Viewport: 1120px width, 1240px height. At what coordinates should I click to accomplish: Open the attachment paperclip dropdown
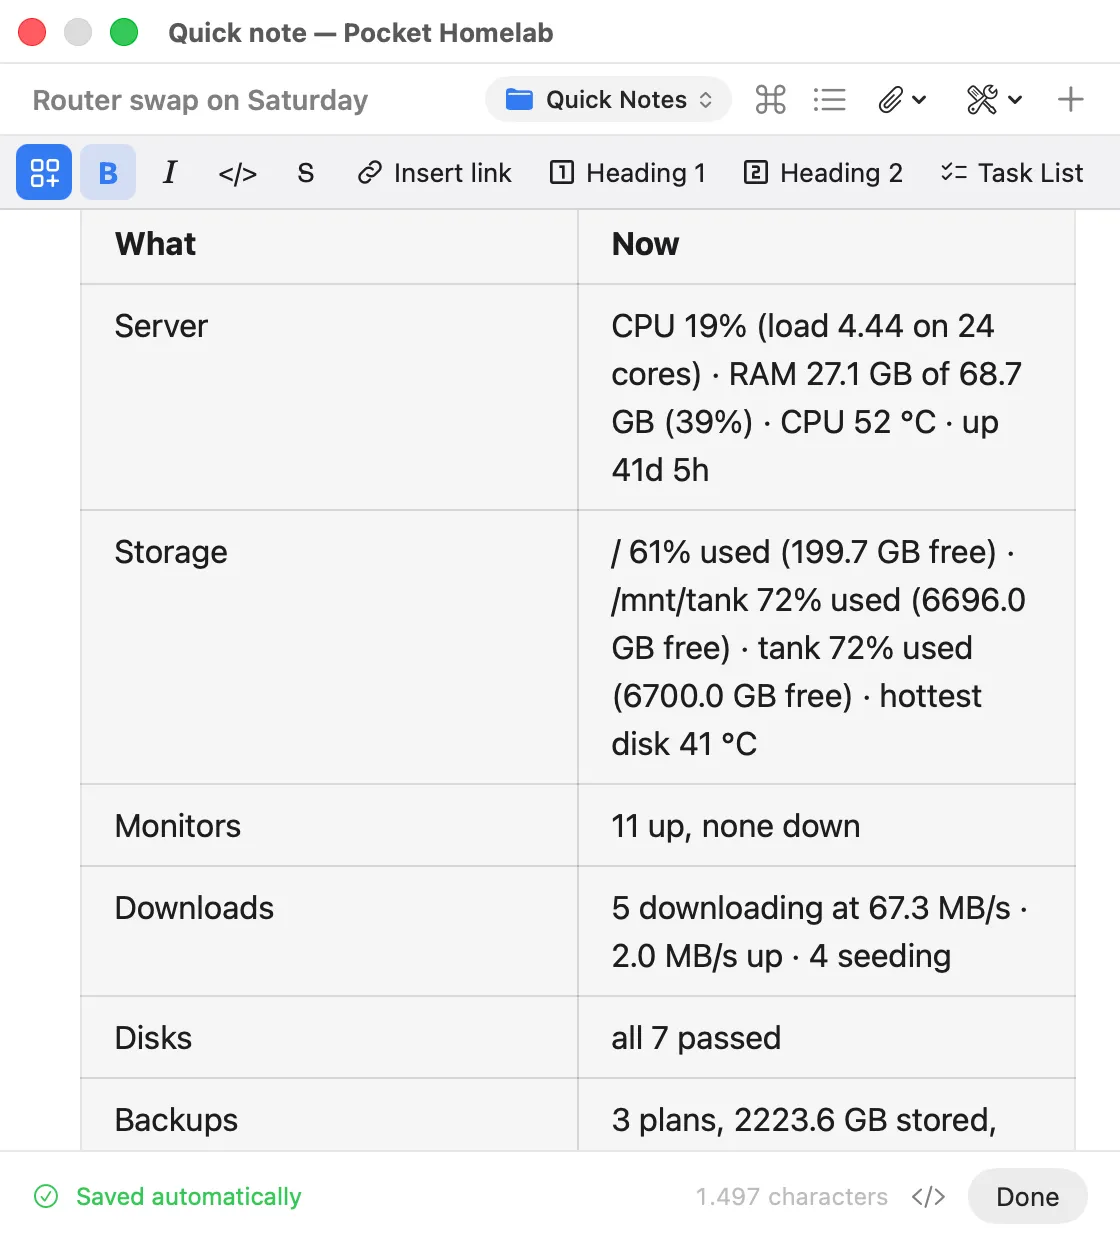tap(902, 100)
